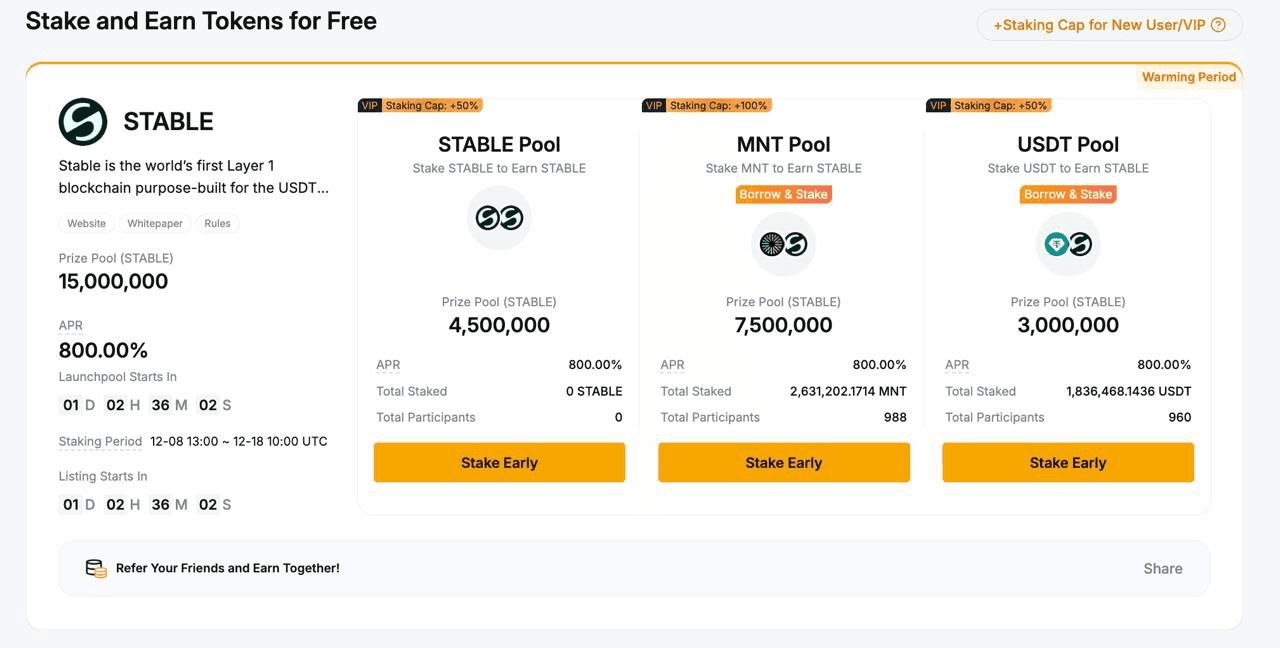This screenshot has height=648, width=1280.
Task: Click the Warming Period status label
Action: pos(1188,77)
